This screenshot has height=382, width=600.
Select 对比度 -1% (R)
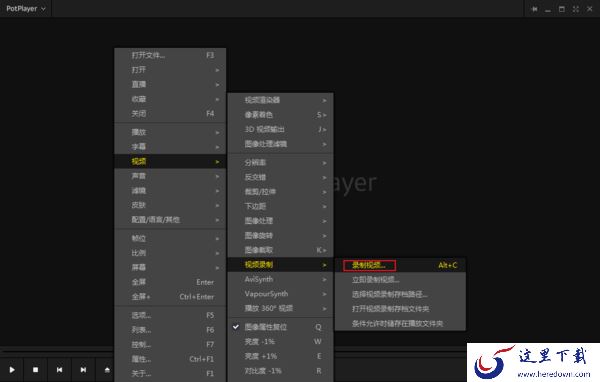click(280, 371)
